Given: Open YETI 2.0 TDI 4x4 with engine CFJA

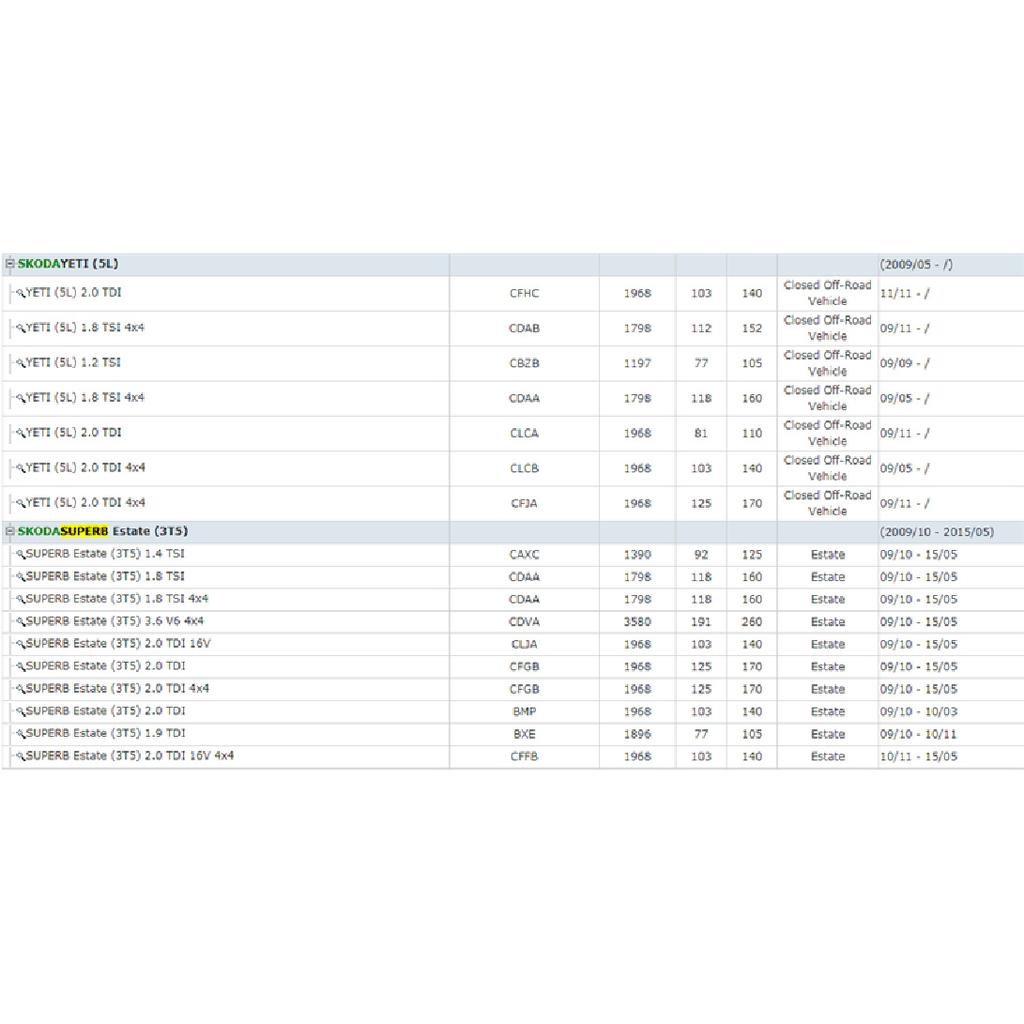Looking at the screenshot, I should [86, 502].
